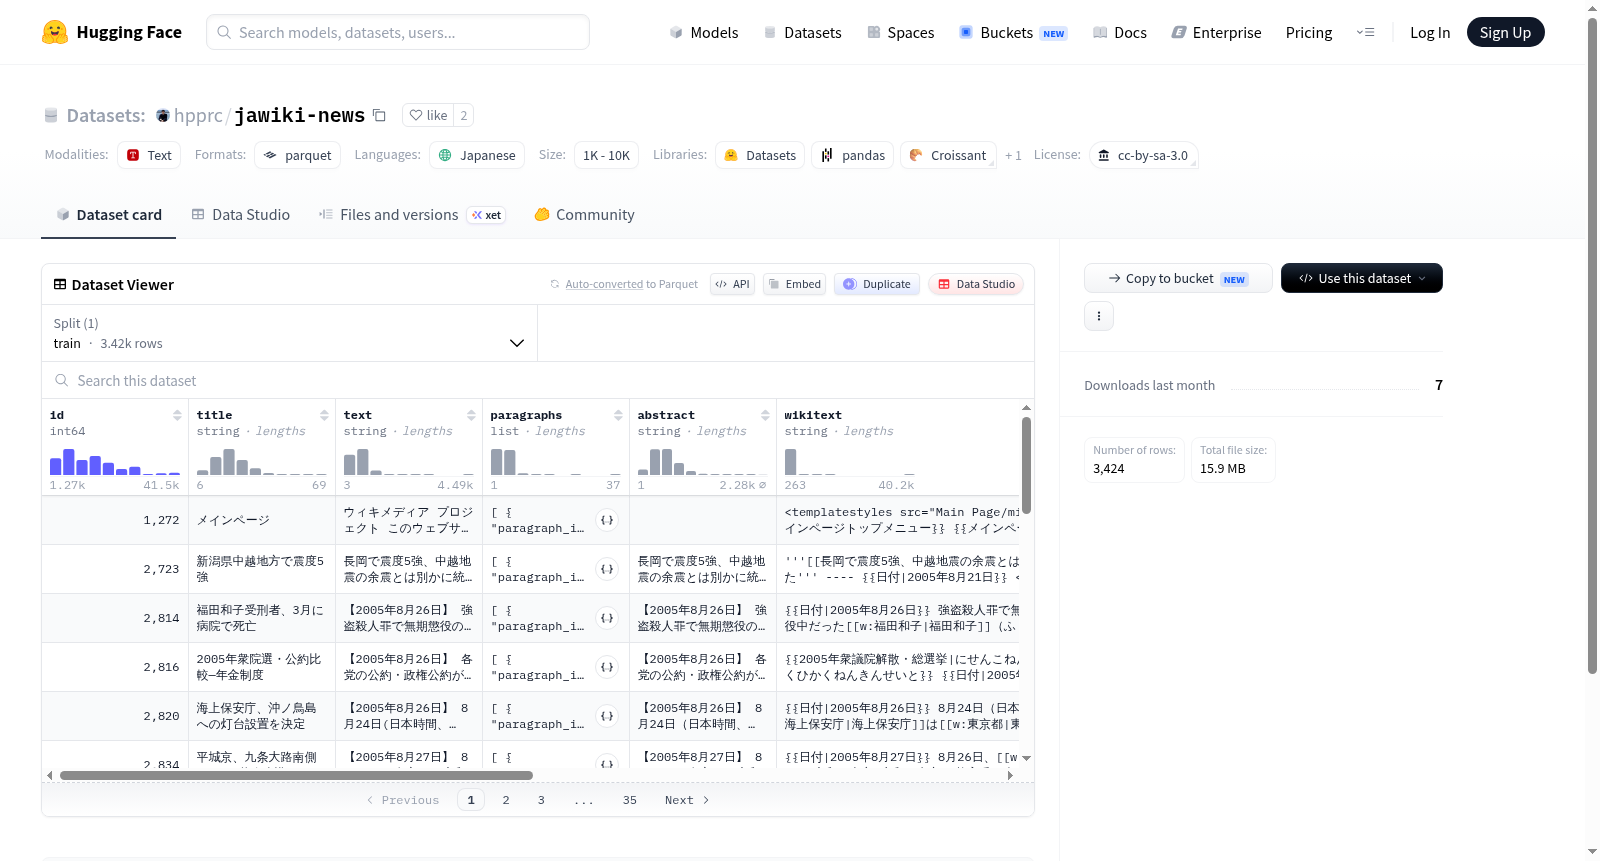The width and height of the screenshot is (1600, 861).
Task: Click Log In
Action: (x=1430, y=32)
